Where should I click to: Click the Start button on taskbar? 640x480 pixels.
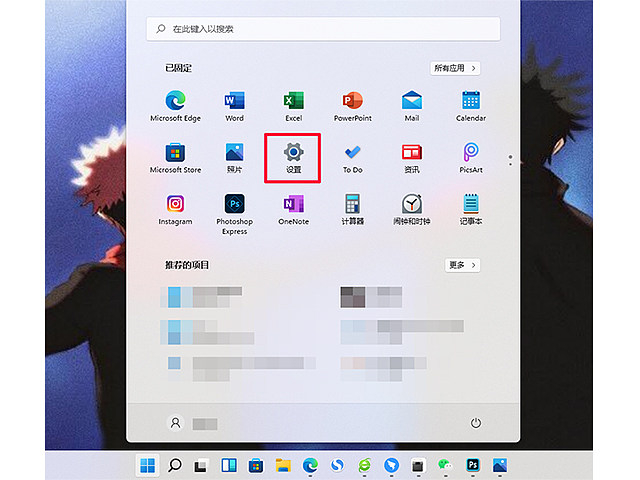[147, 465]
